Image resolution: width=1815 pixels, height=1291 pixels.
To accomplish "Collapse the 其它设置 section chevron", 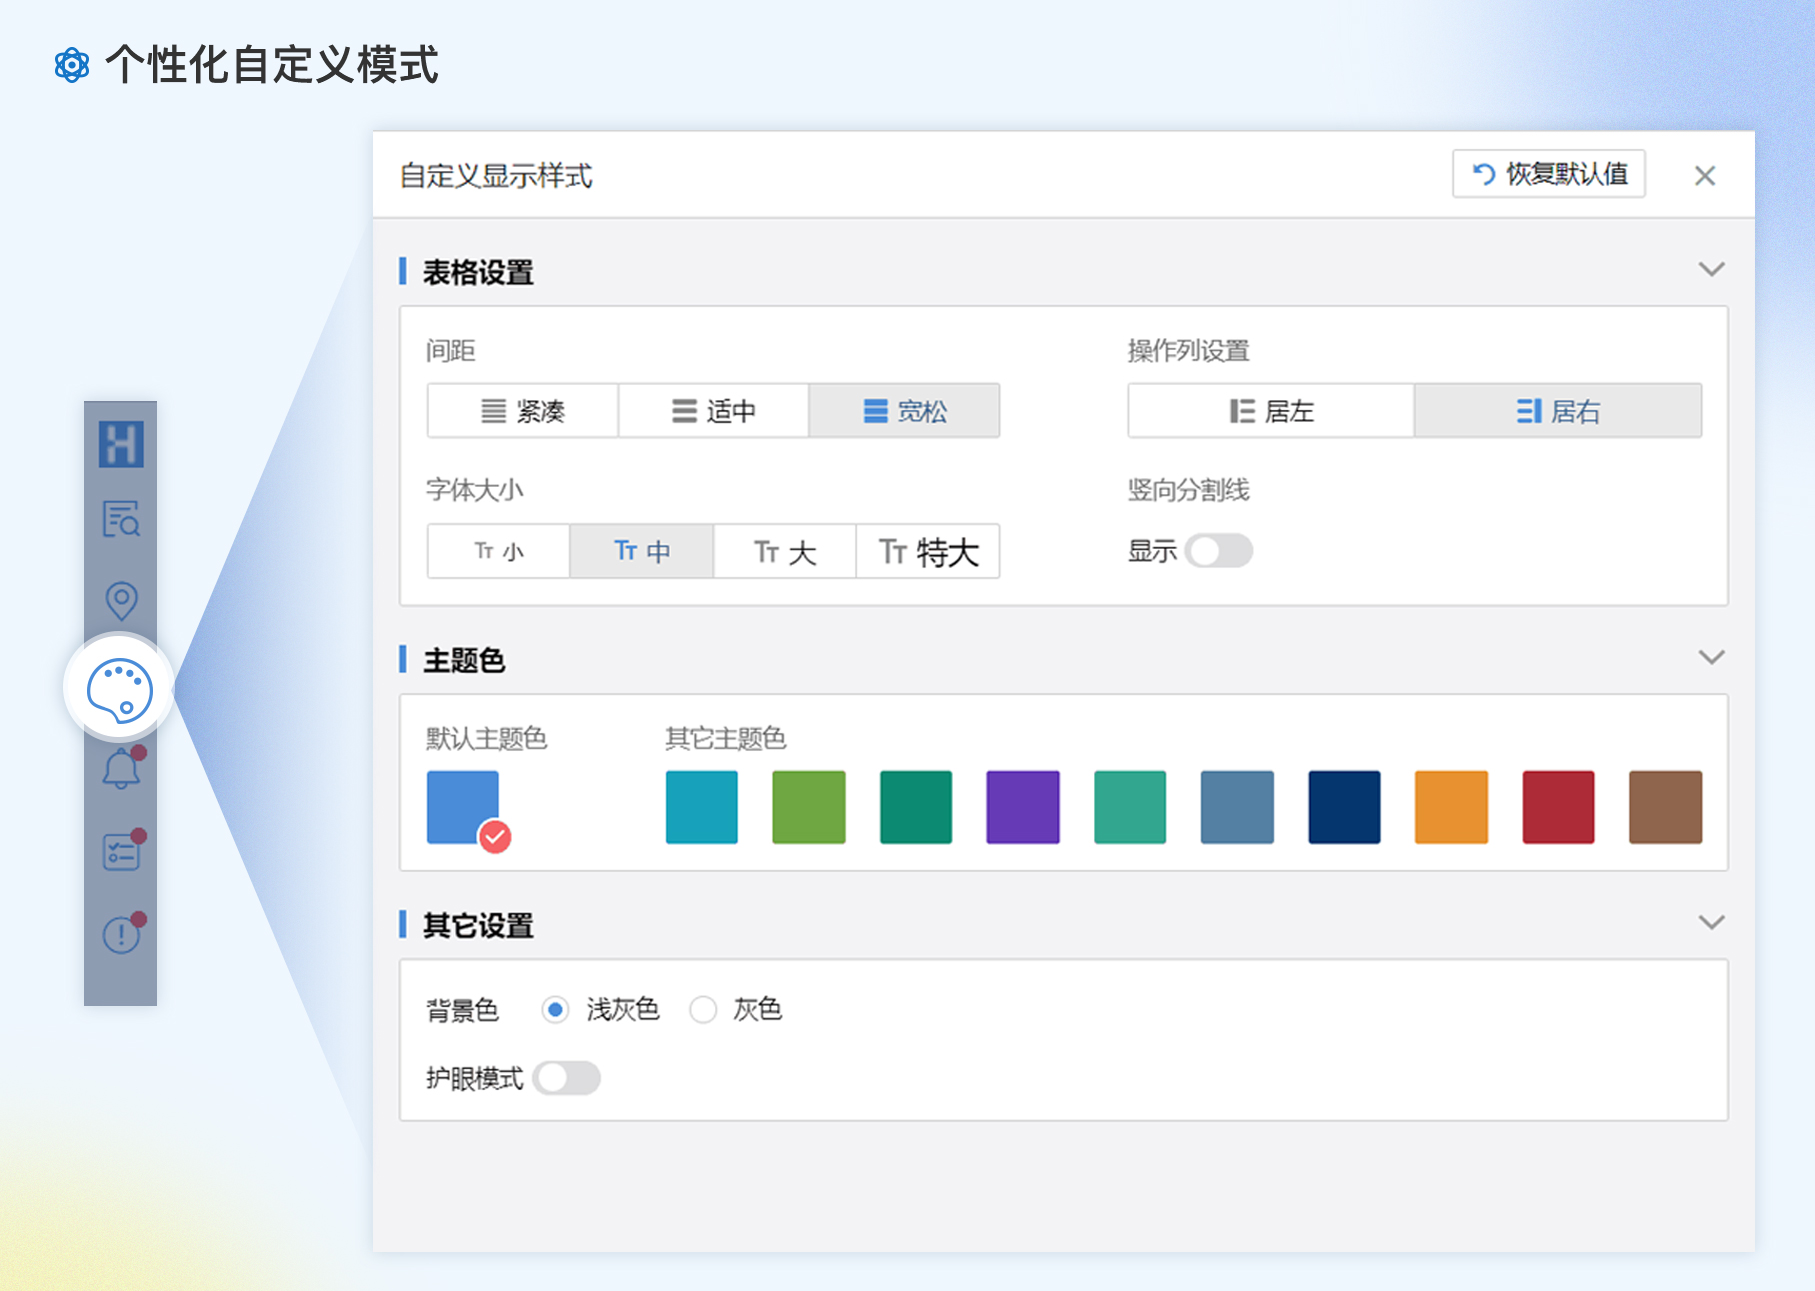I will pos(1711,923).
